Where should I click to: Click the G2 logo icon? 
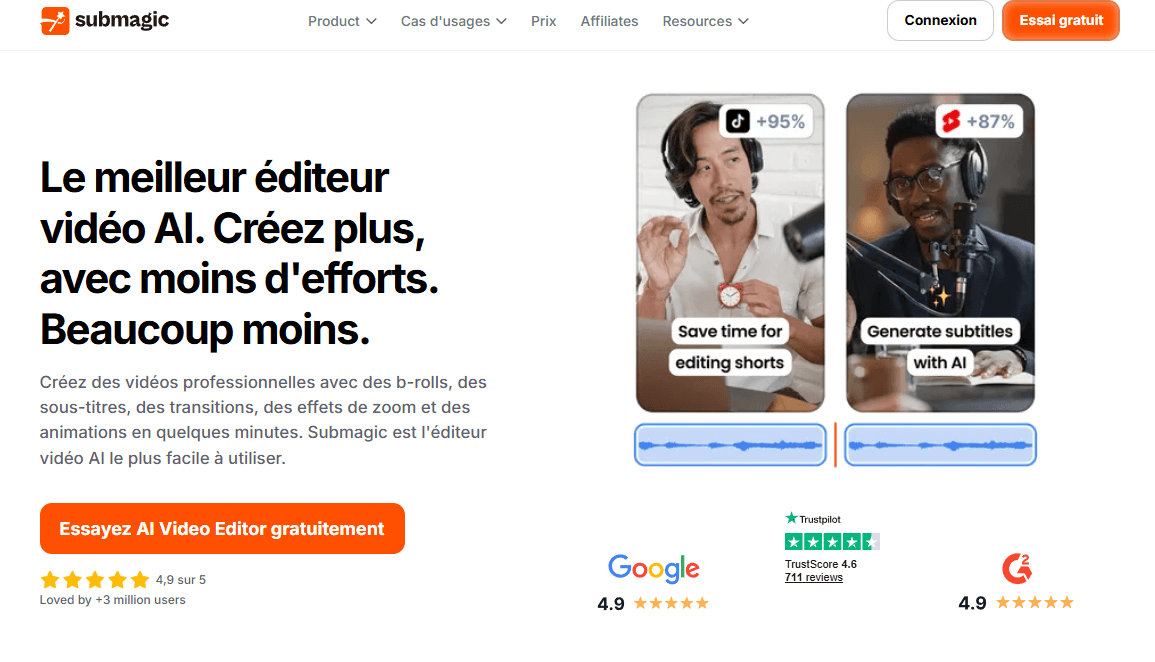pos(1017,568)
